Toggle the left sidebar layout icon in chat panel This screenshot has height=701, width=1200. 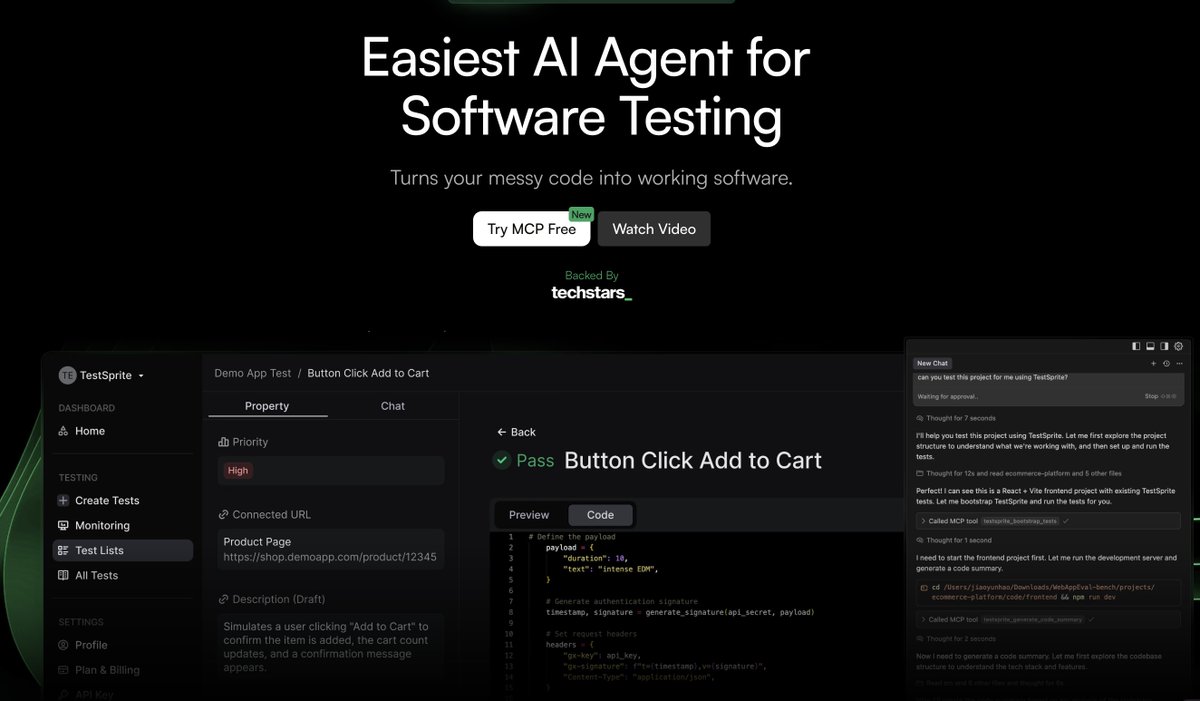pyautogui.click(x=1136, y=346)
